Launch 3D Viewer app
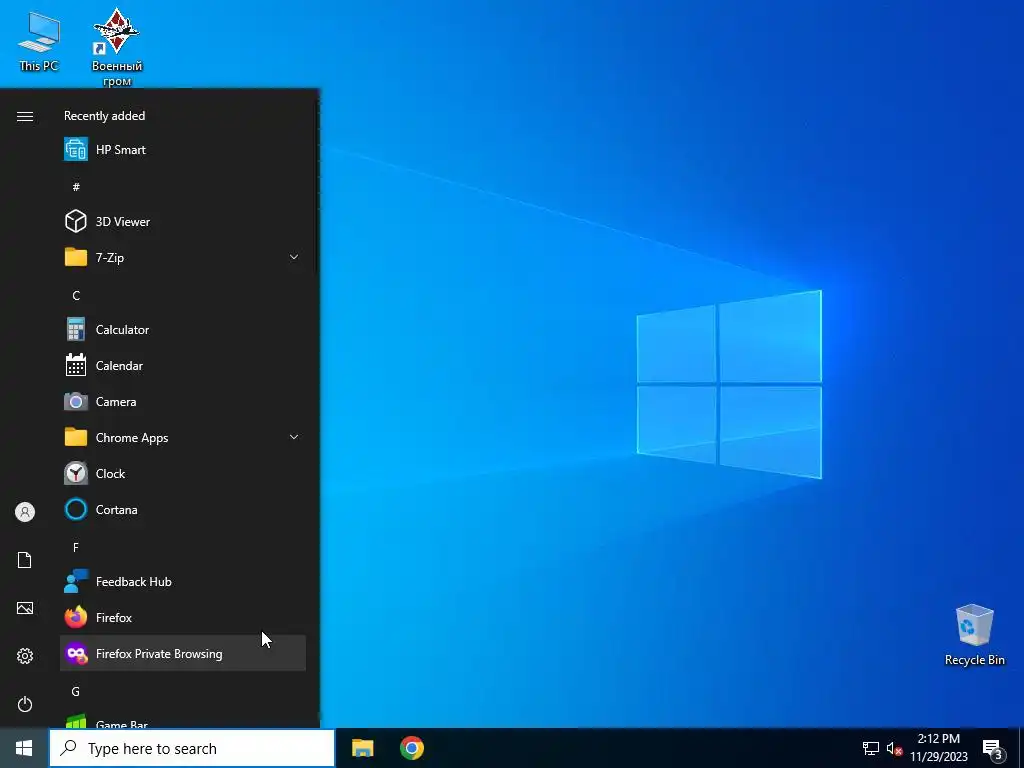 coord(183,221)
